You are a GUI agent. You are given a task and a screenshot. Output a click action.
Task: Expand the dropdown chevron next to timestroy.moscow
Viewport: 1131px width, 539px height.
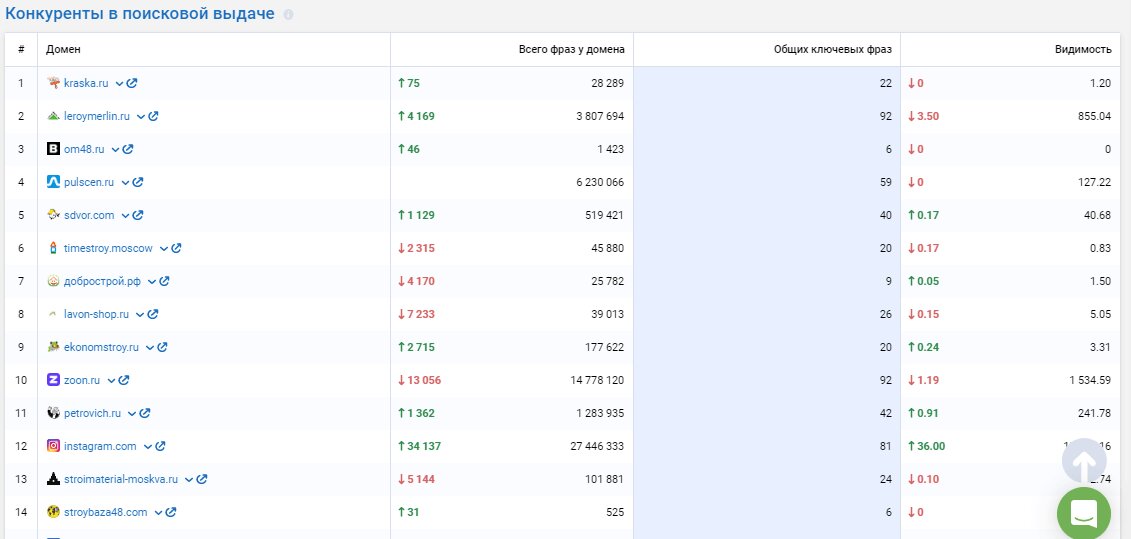point(163,248)
